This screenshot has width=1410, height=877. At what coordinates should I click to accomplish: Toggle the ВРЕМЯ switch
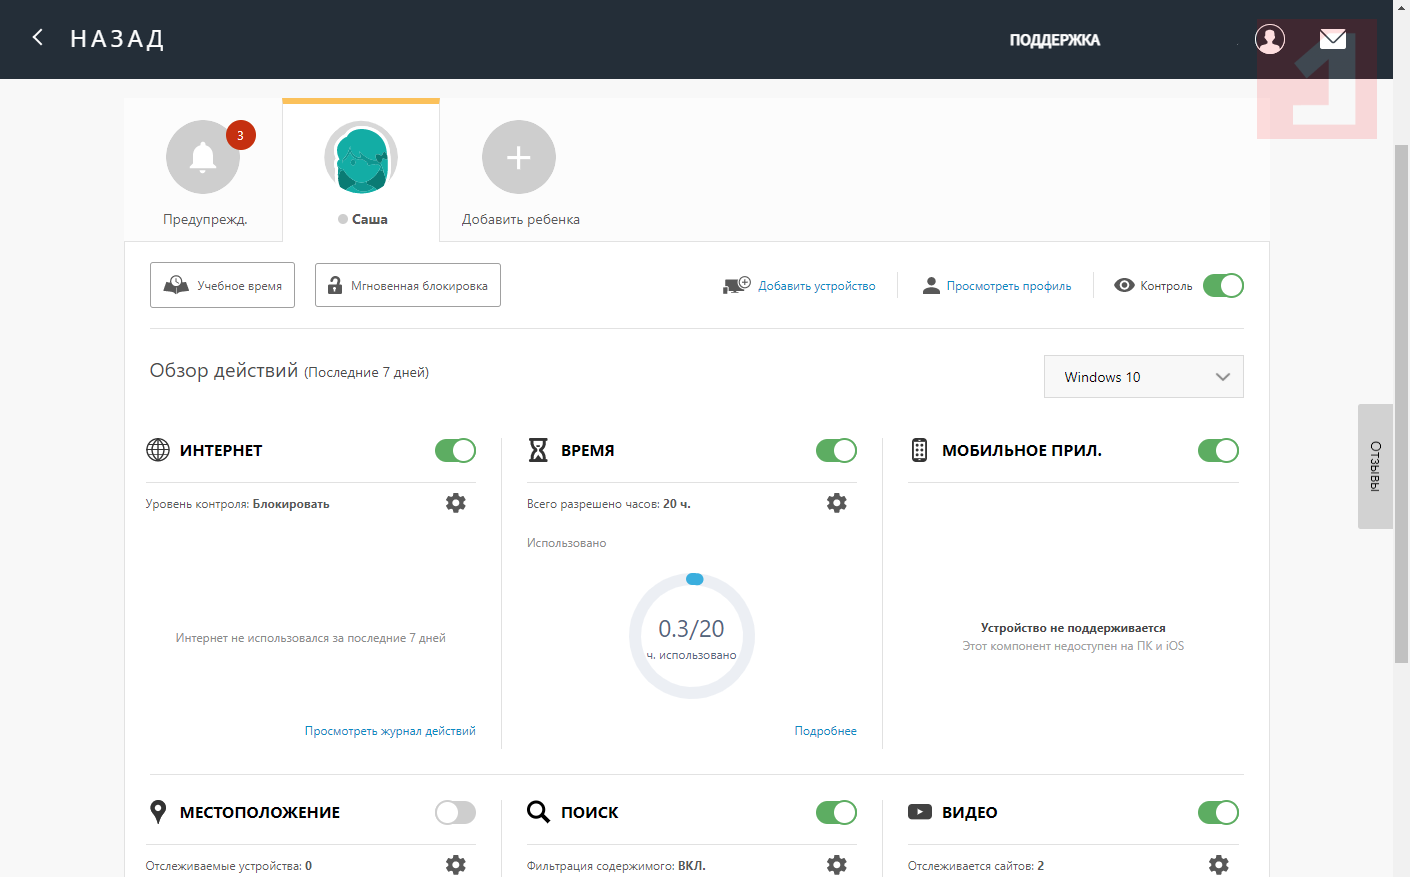pyautogui.click(x=836, y=450)
